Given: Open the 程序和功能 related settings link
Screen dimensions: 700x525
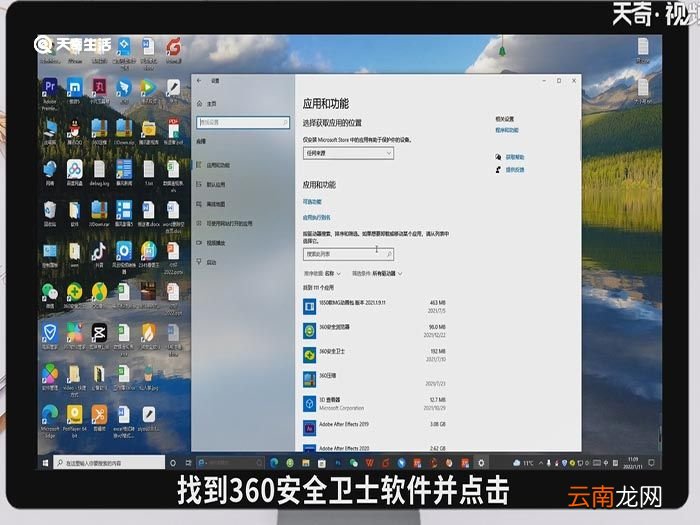Looking at the screenshot, I should (x=507, y=130).
